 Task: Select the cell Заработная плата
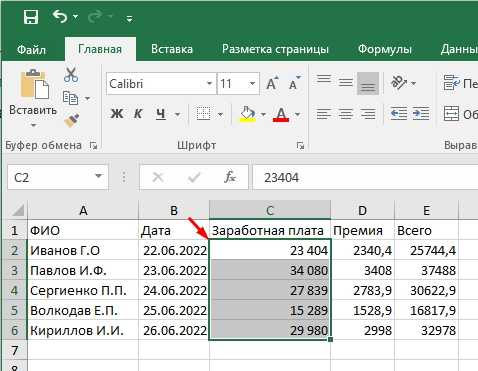click(270, 230)
